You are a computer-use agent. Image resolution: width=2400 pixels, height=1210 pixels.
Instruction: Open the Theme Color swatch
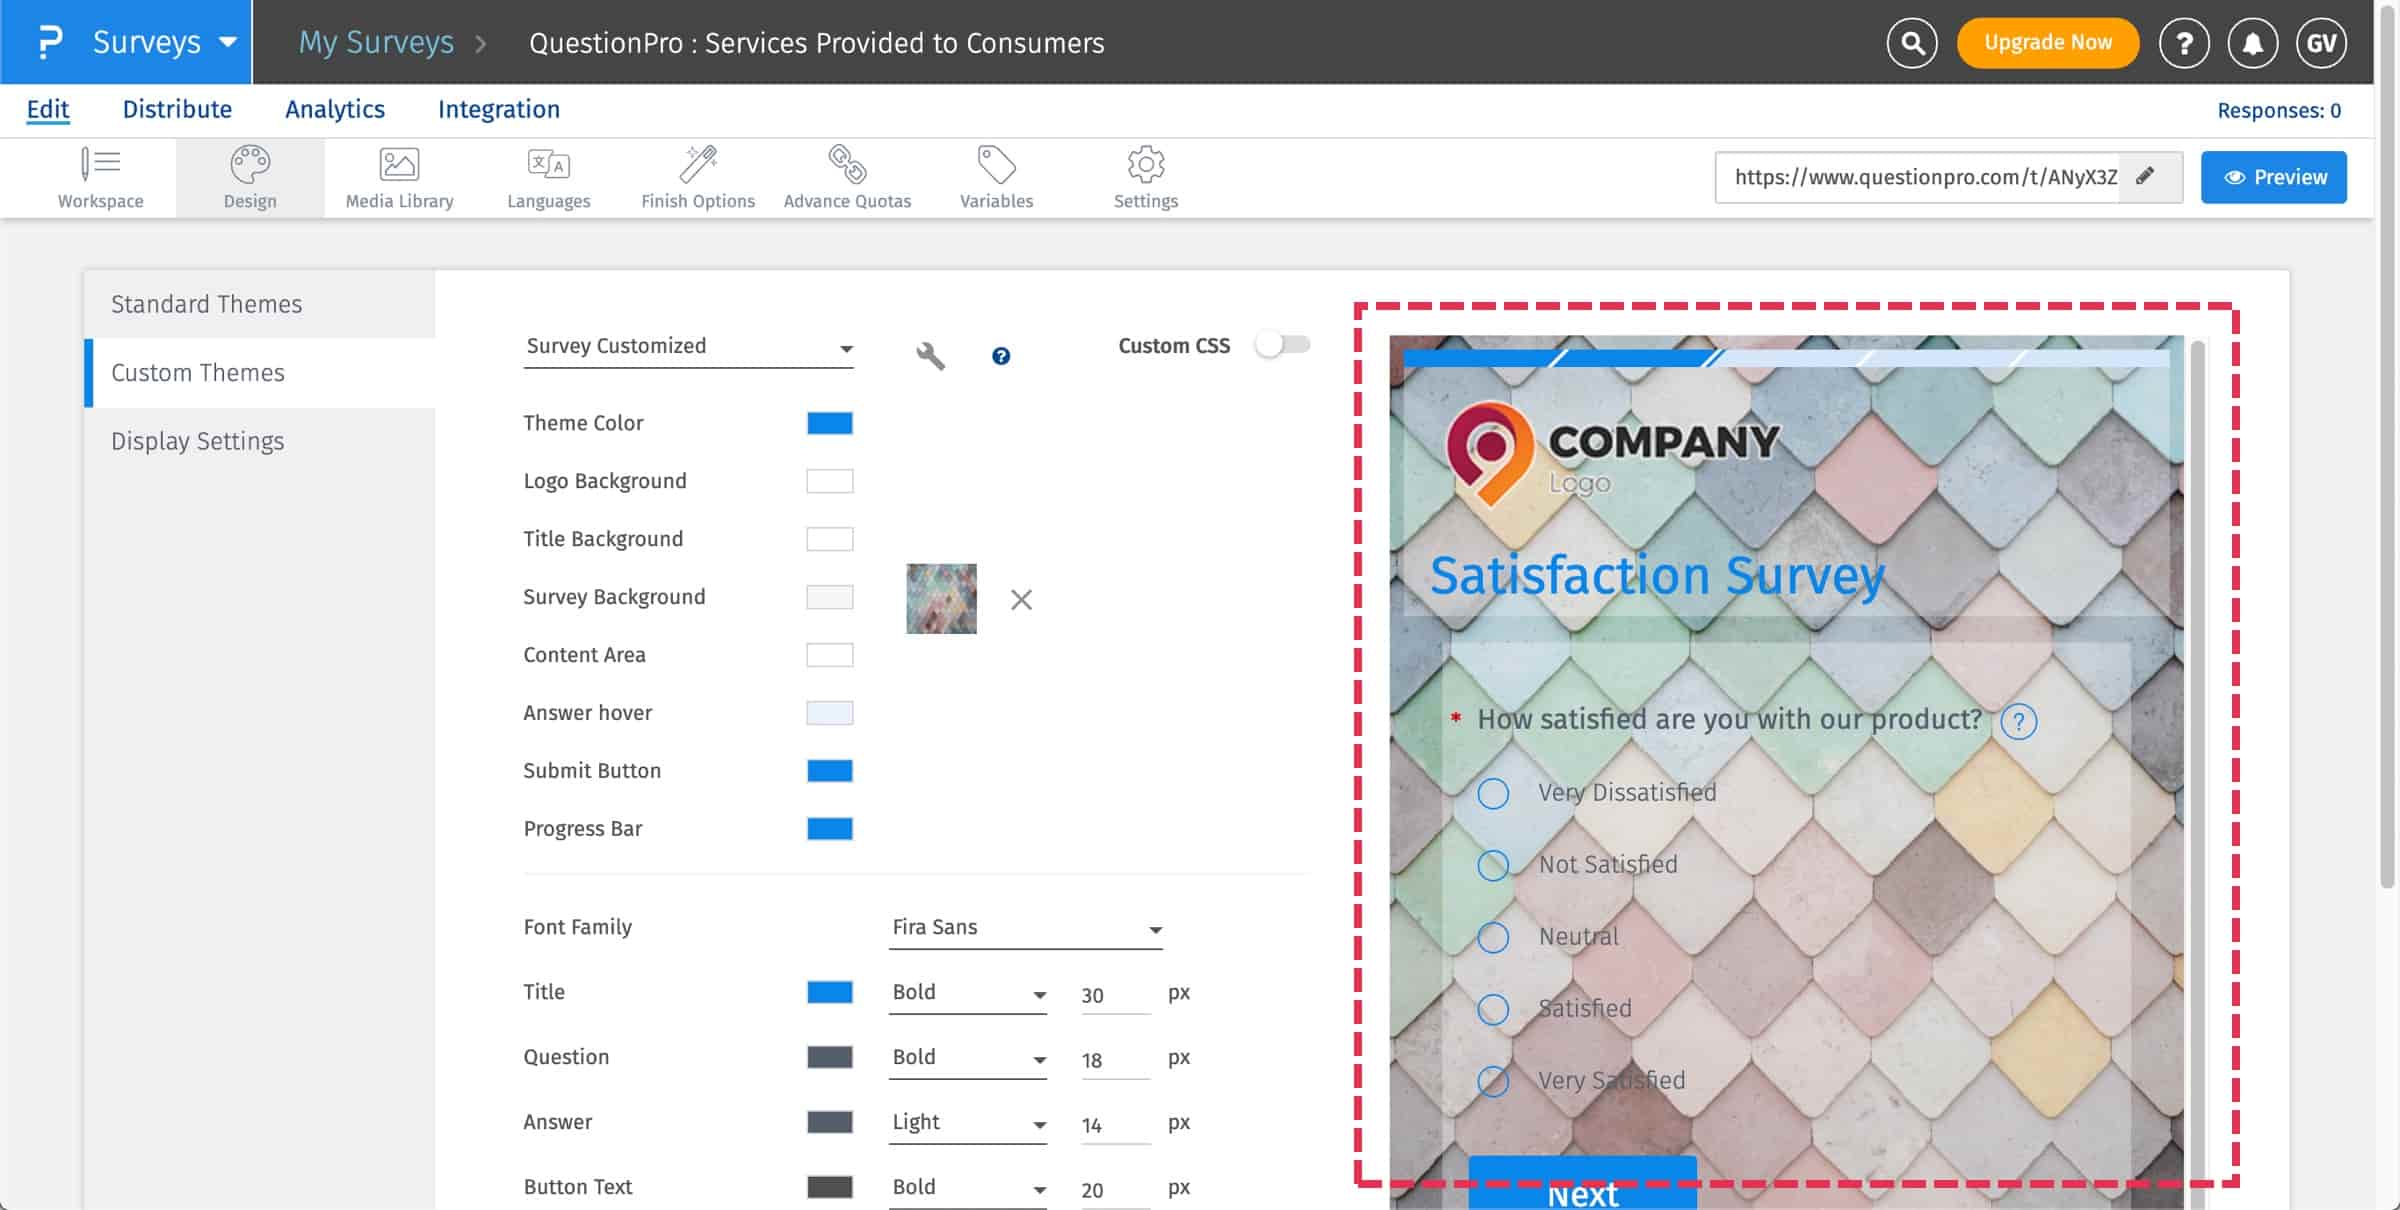tap(829, 423)
